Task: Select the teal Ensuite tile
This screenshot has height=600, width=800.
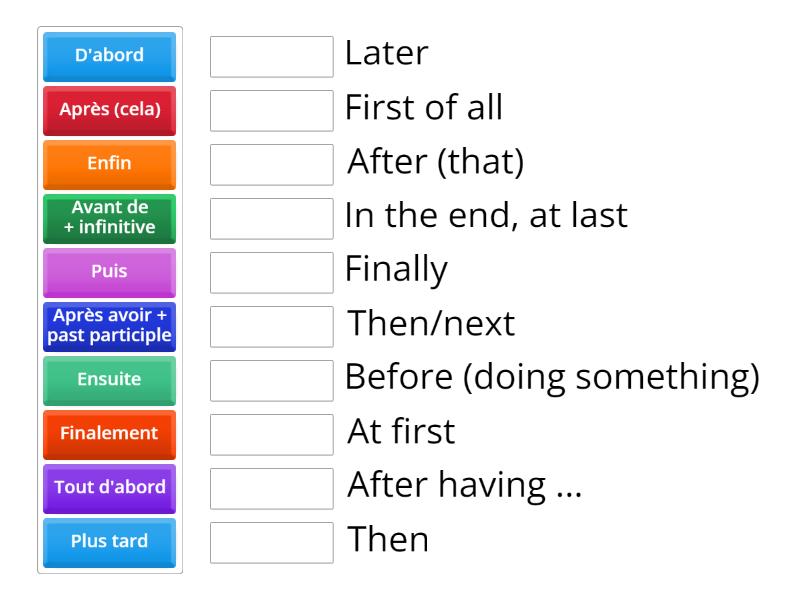Action: tap(109, 381)
